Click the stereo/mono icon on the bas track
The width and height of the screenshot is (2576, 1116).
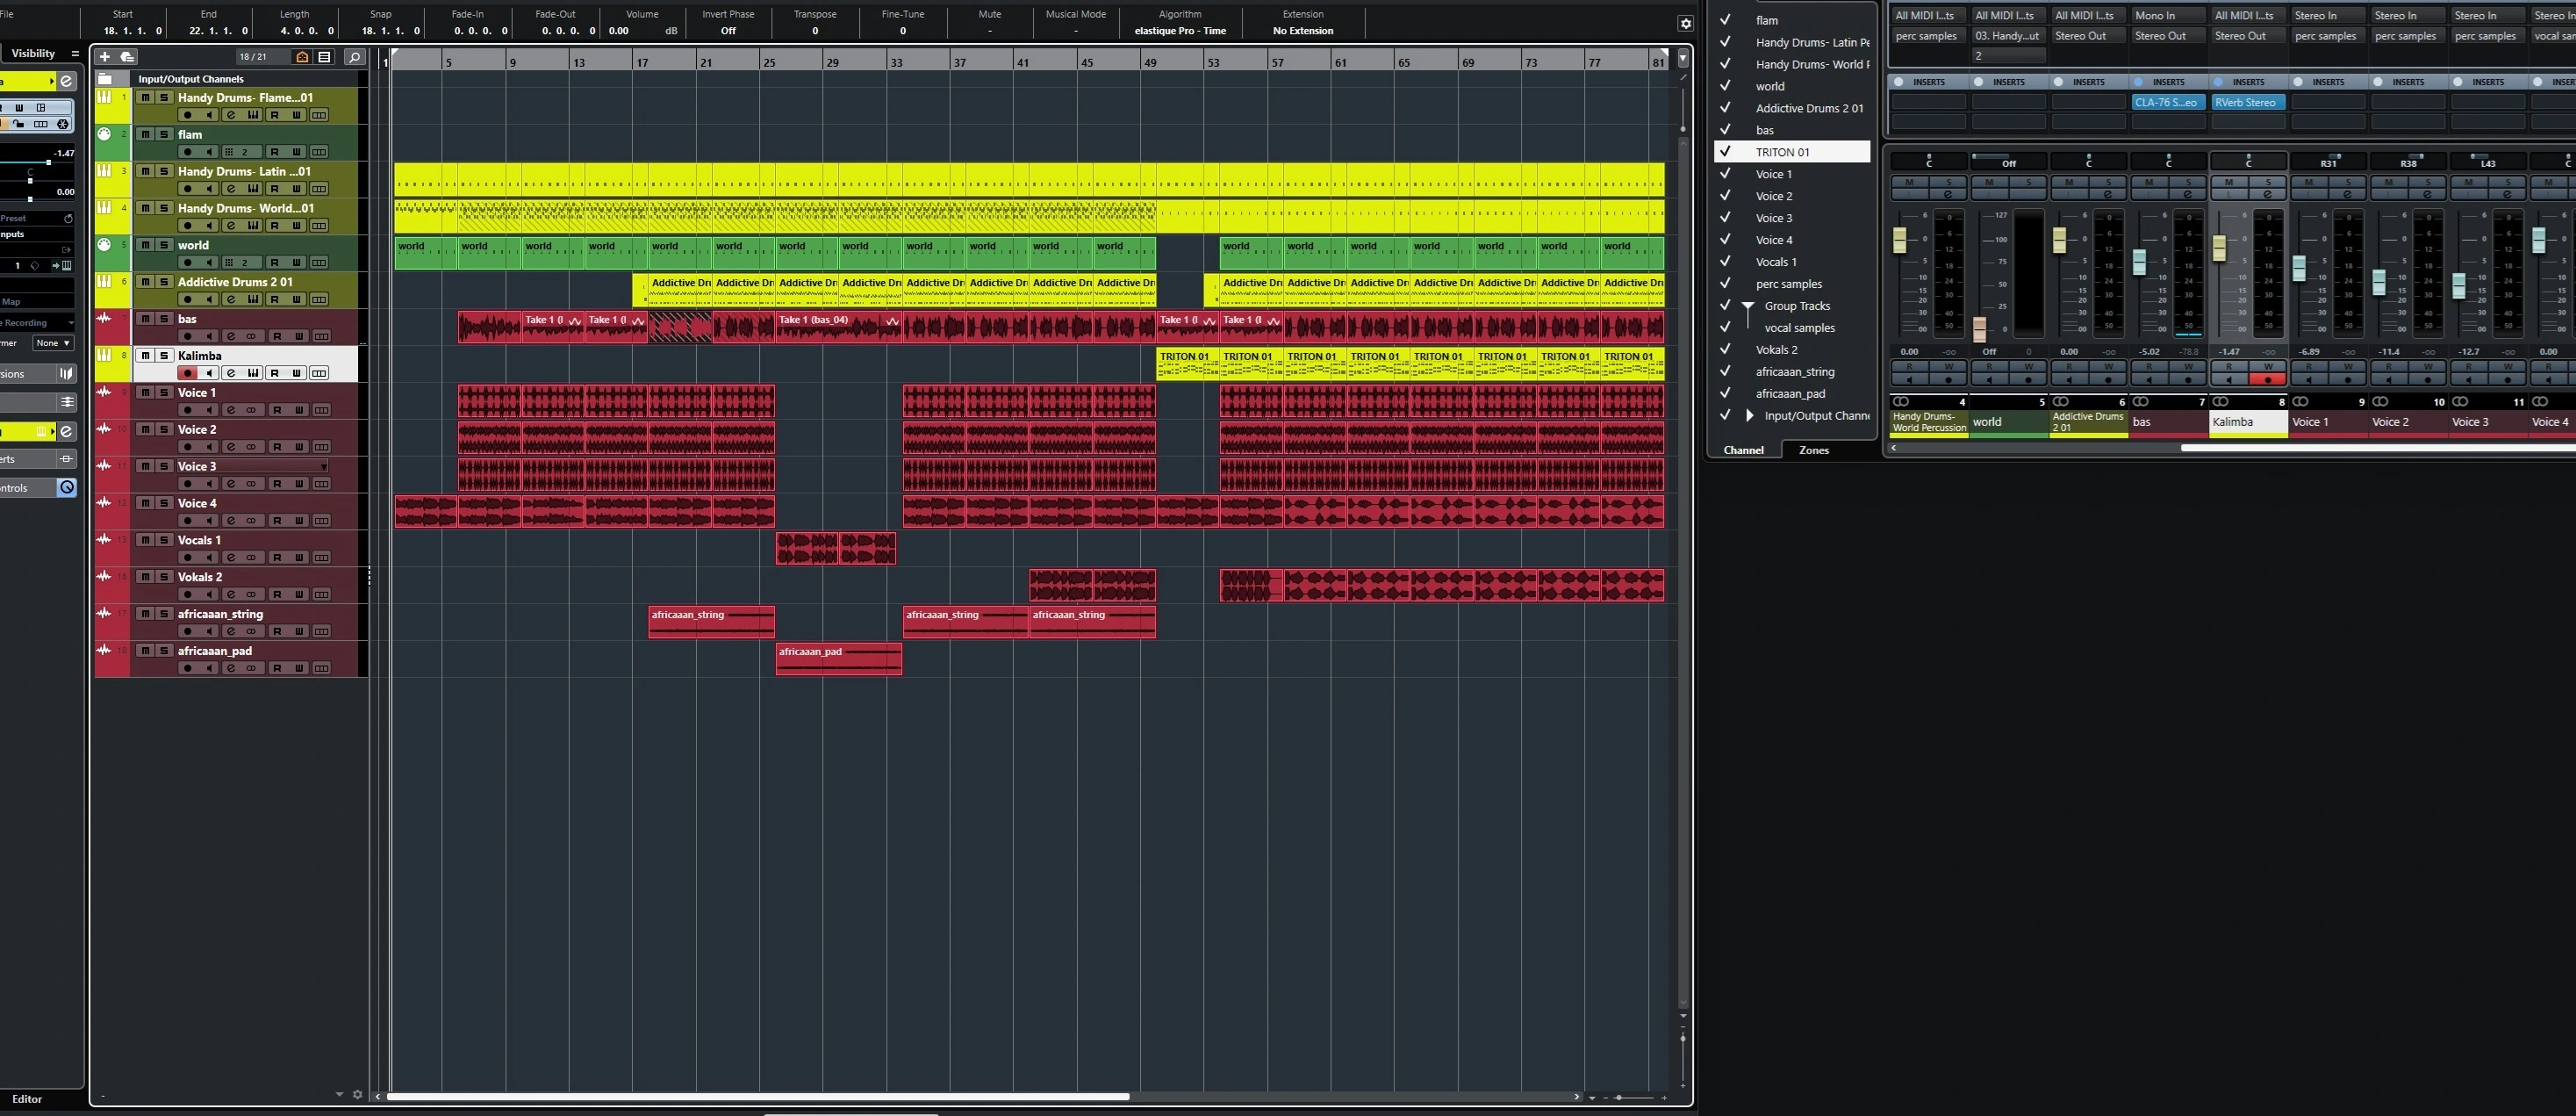[252, 336]
